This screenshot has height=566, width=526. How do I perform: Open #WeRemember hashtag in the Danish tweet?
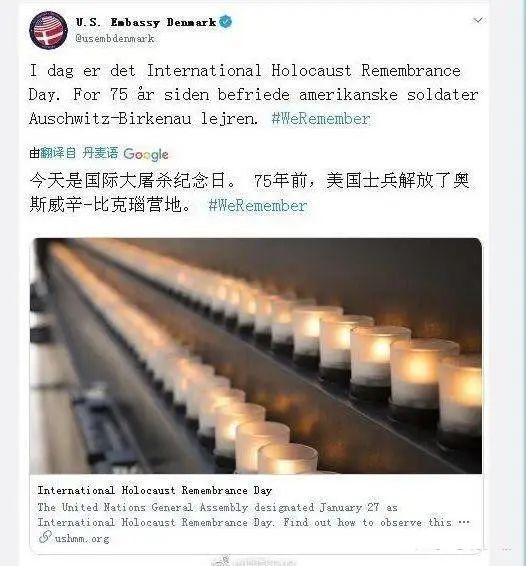321,119
